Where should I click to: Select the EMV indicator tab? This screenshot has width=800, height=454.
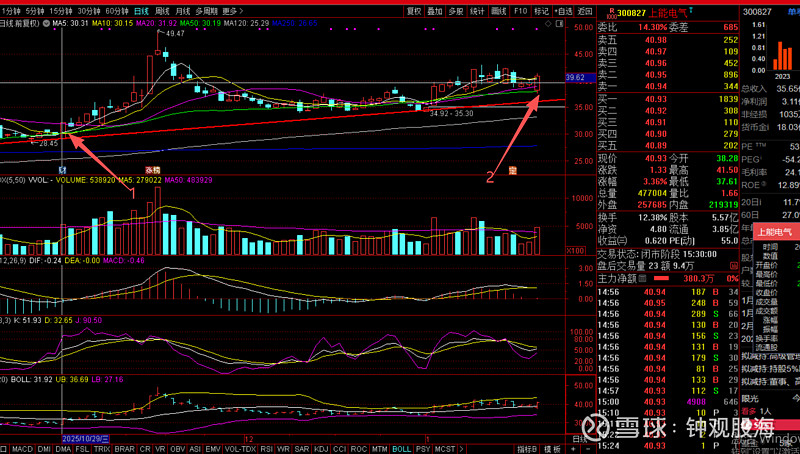(213, 449)
